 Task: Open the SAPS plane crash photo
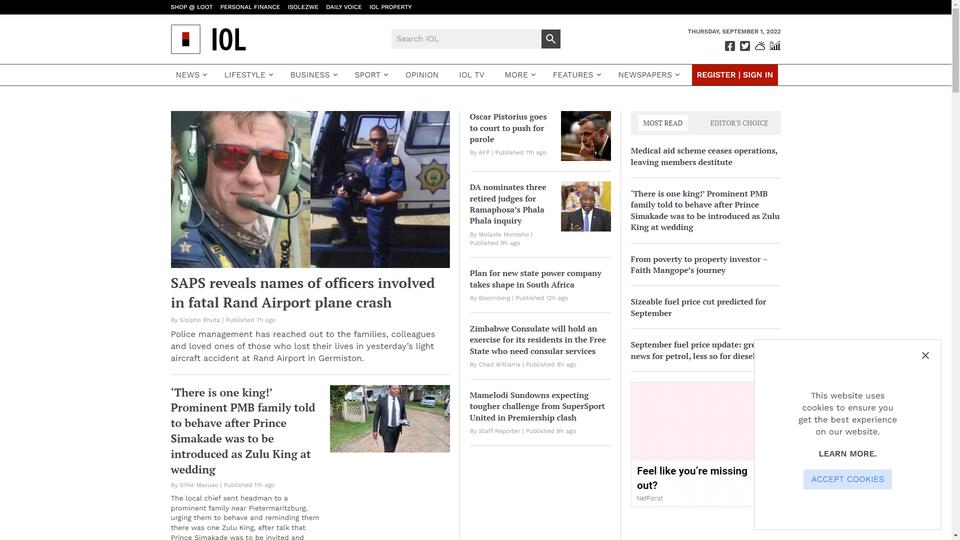tap(310, 189)
